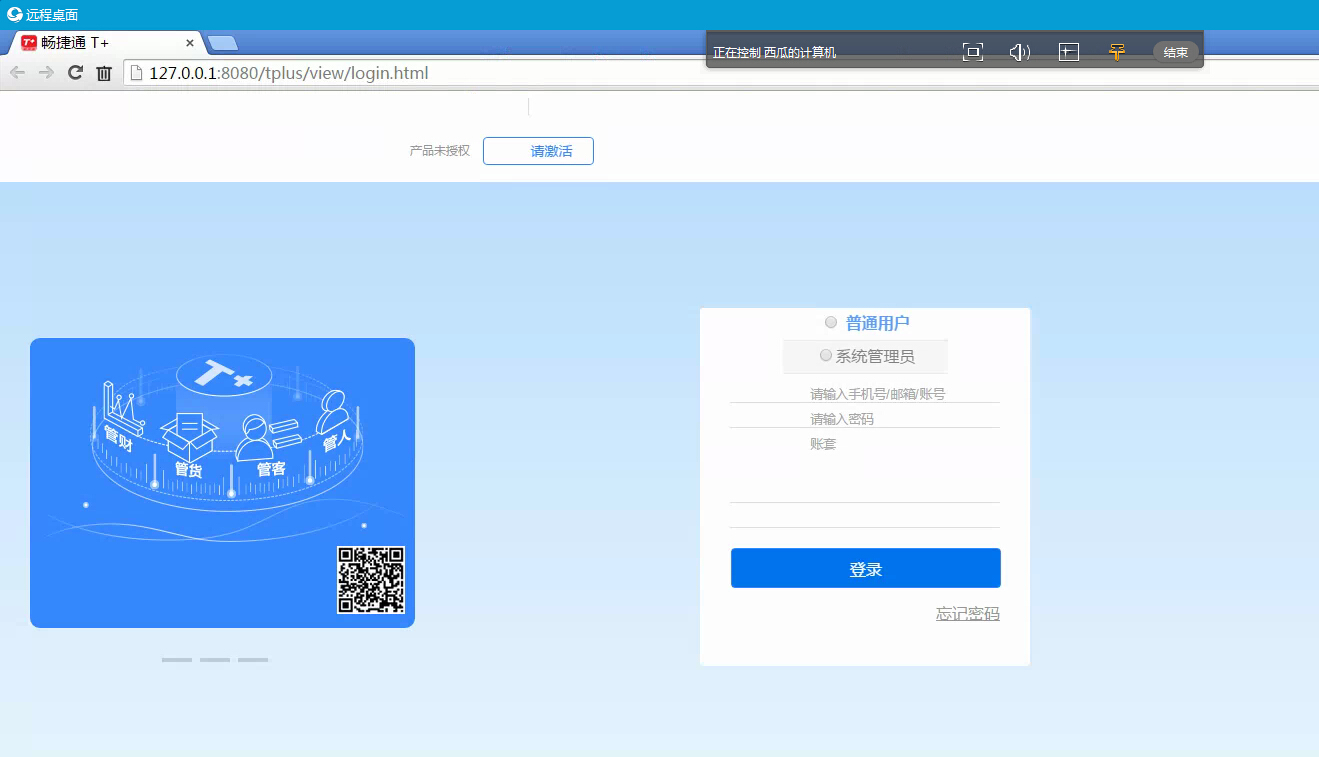Click the 管货 box icon on banner
This screenshot has height=757, width=1319.
(x=189, y=438)
